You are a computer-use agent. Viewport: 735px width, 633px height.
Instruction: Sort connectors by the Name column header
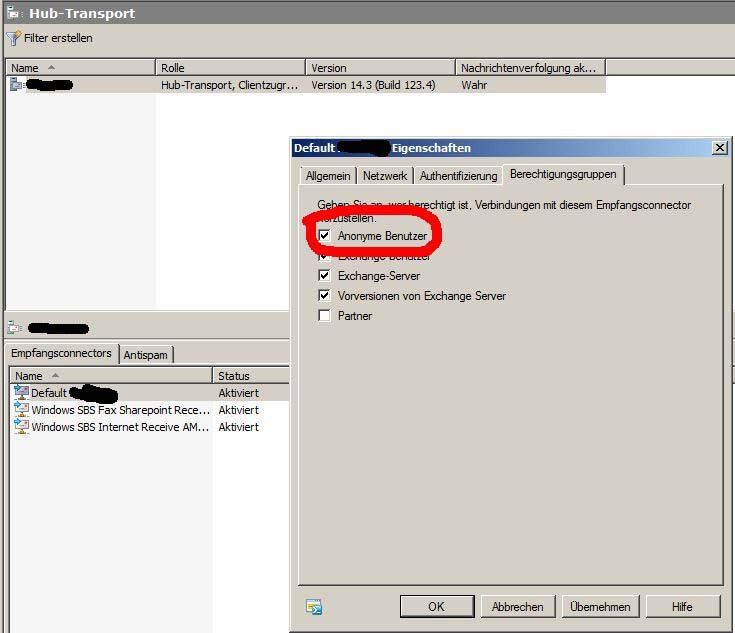[x=112, y=376]
